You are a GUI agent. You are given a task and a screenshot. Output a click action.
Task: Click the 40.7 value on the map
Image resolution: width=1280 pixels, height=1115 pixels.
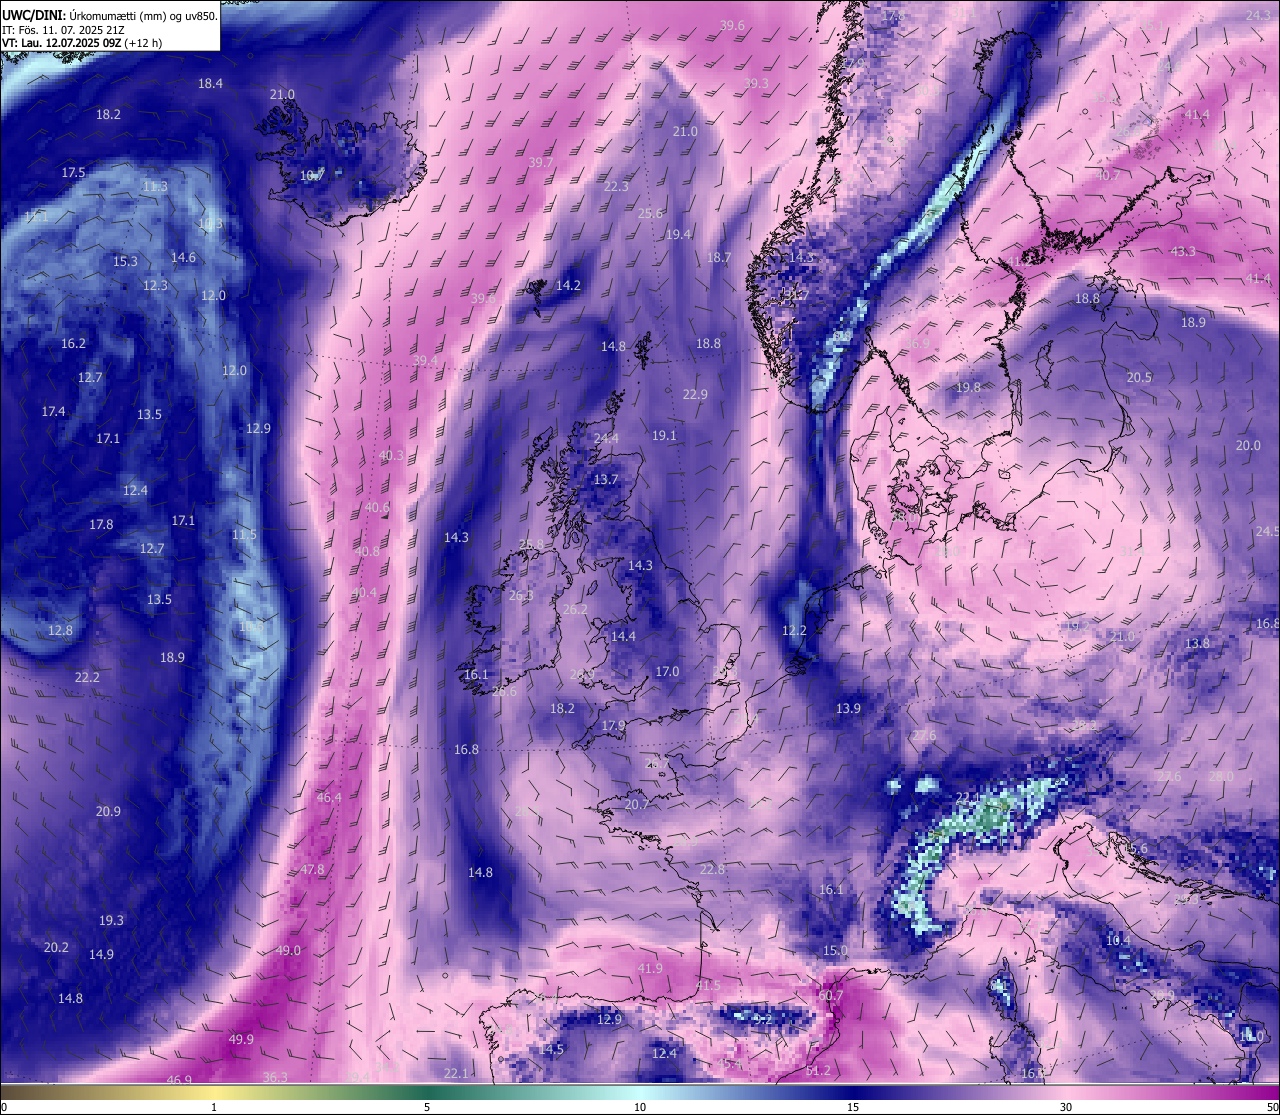[1107, 176]
